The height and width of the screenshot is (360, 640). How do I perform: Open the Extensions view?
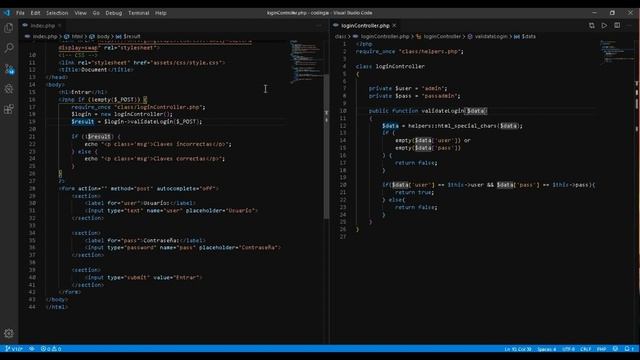[9, 109]
